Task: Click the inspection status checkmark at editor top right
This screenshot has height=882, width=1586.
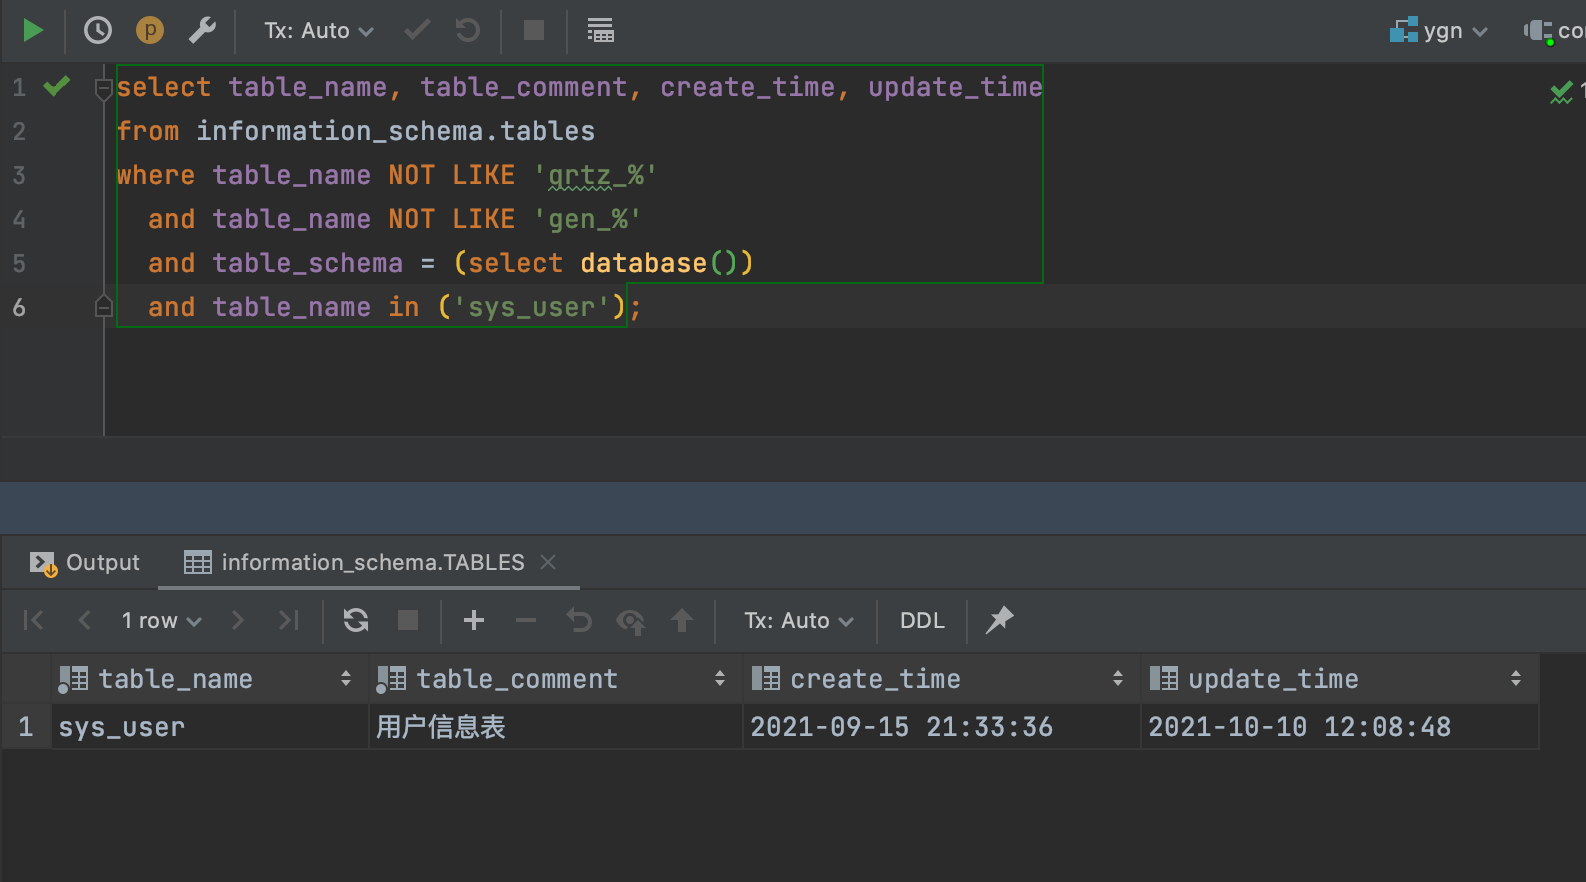Action: click(1561, 93)
